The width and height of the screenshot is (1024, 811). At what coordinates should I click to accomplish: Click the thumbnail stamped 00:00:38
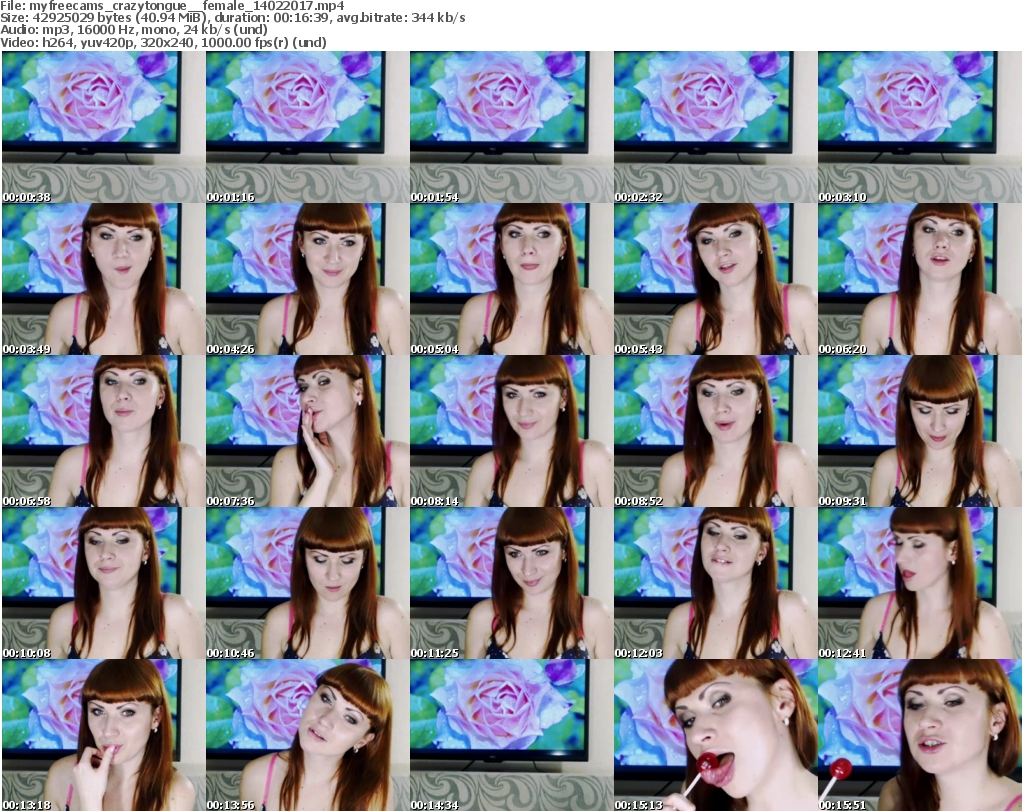pos(103,127)
